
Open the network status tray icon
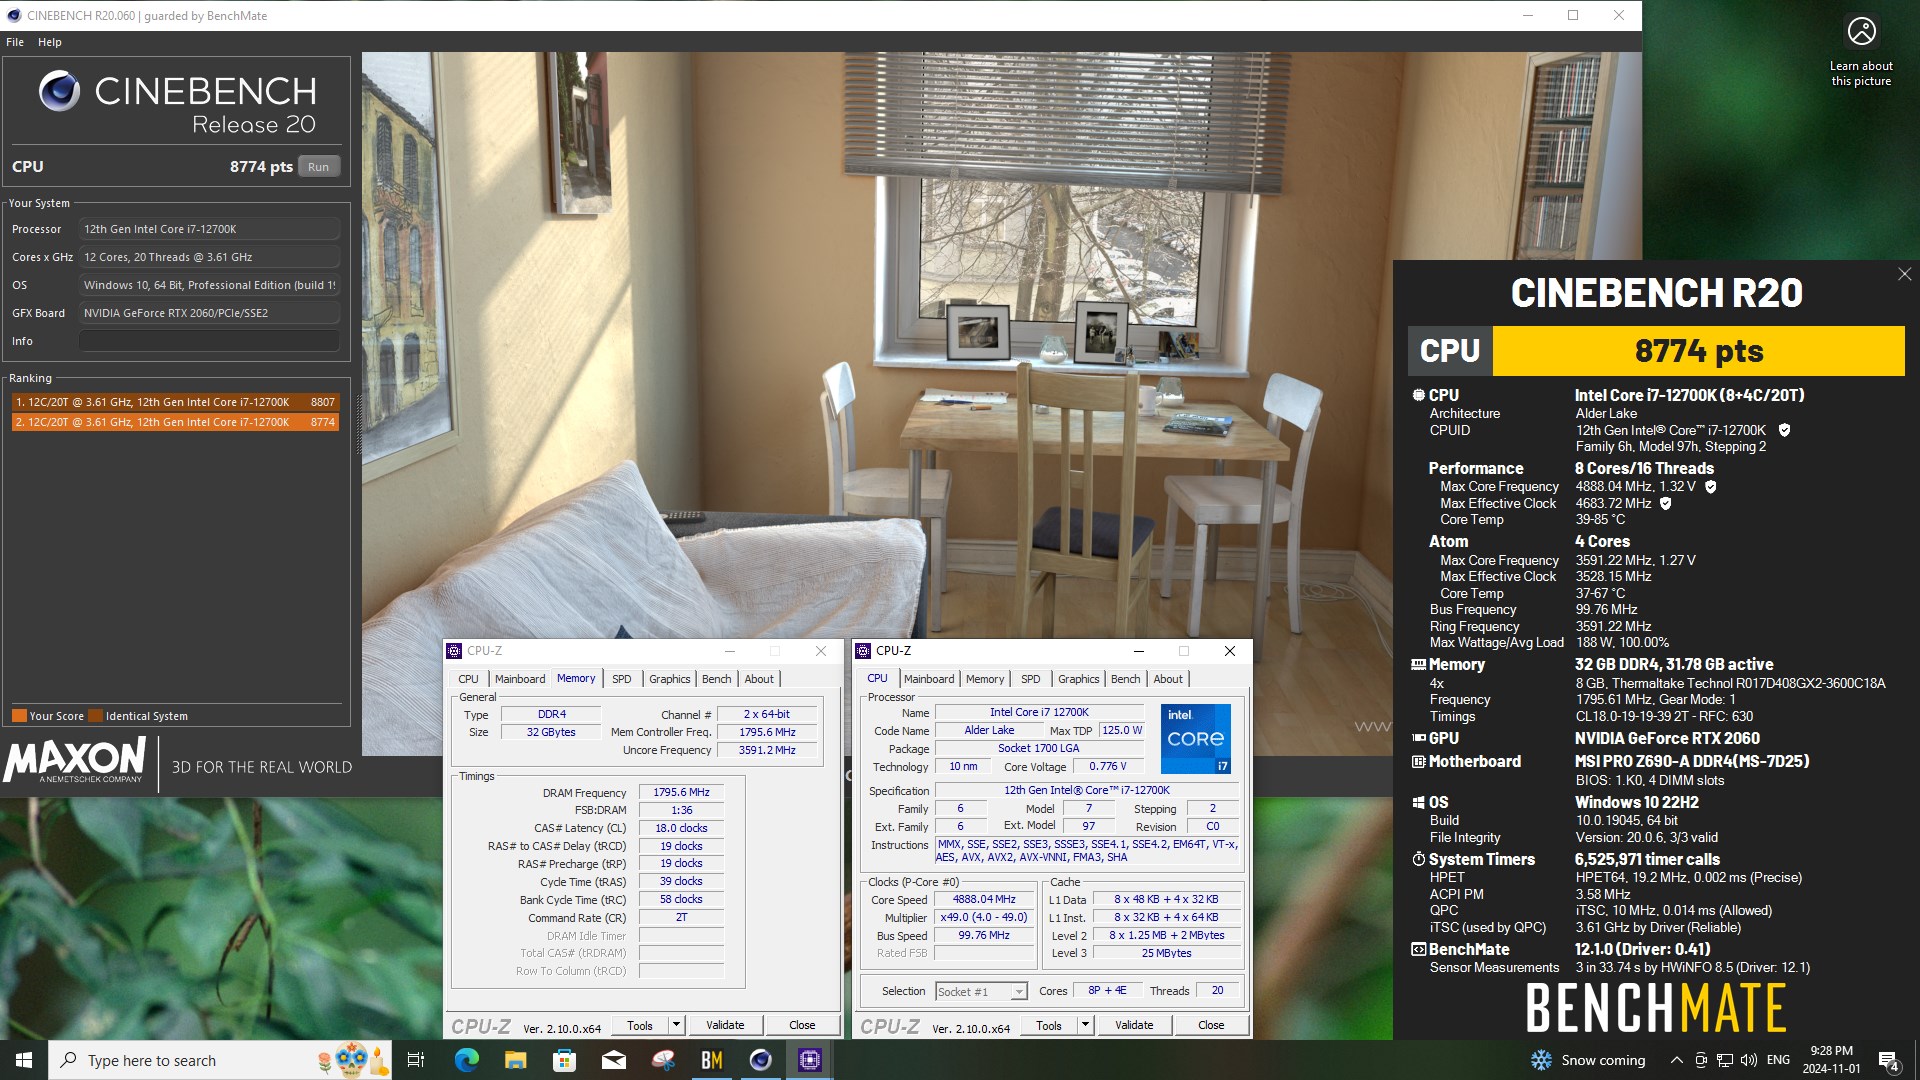1725,1060
